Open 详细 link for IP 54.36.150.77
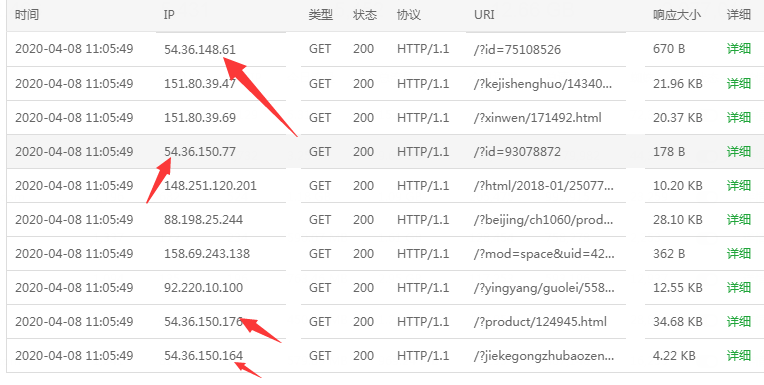This screenshot has height=385, width=764. pyautogui.click(x=739, y=152)
